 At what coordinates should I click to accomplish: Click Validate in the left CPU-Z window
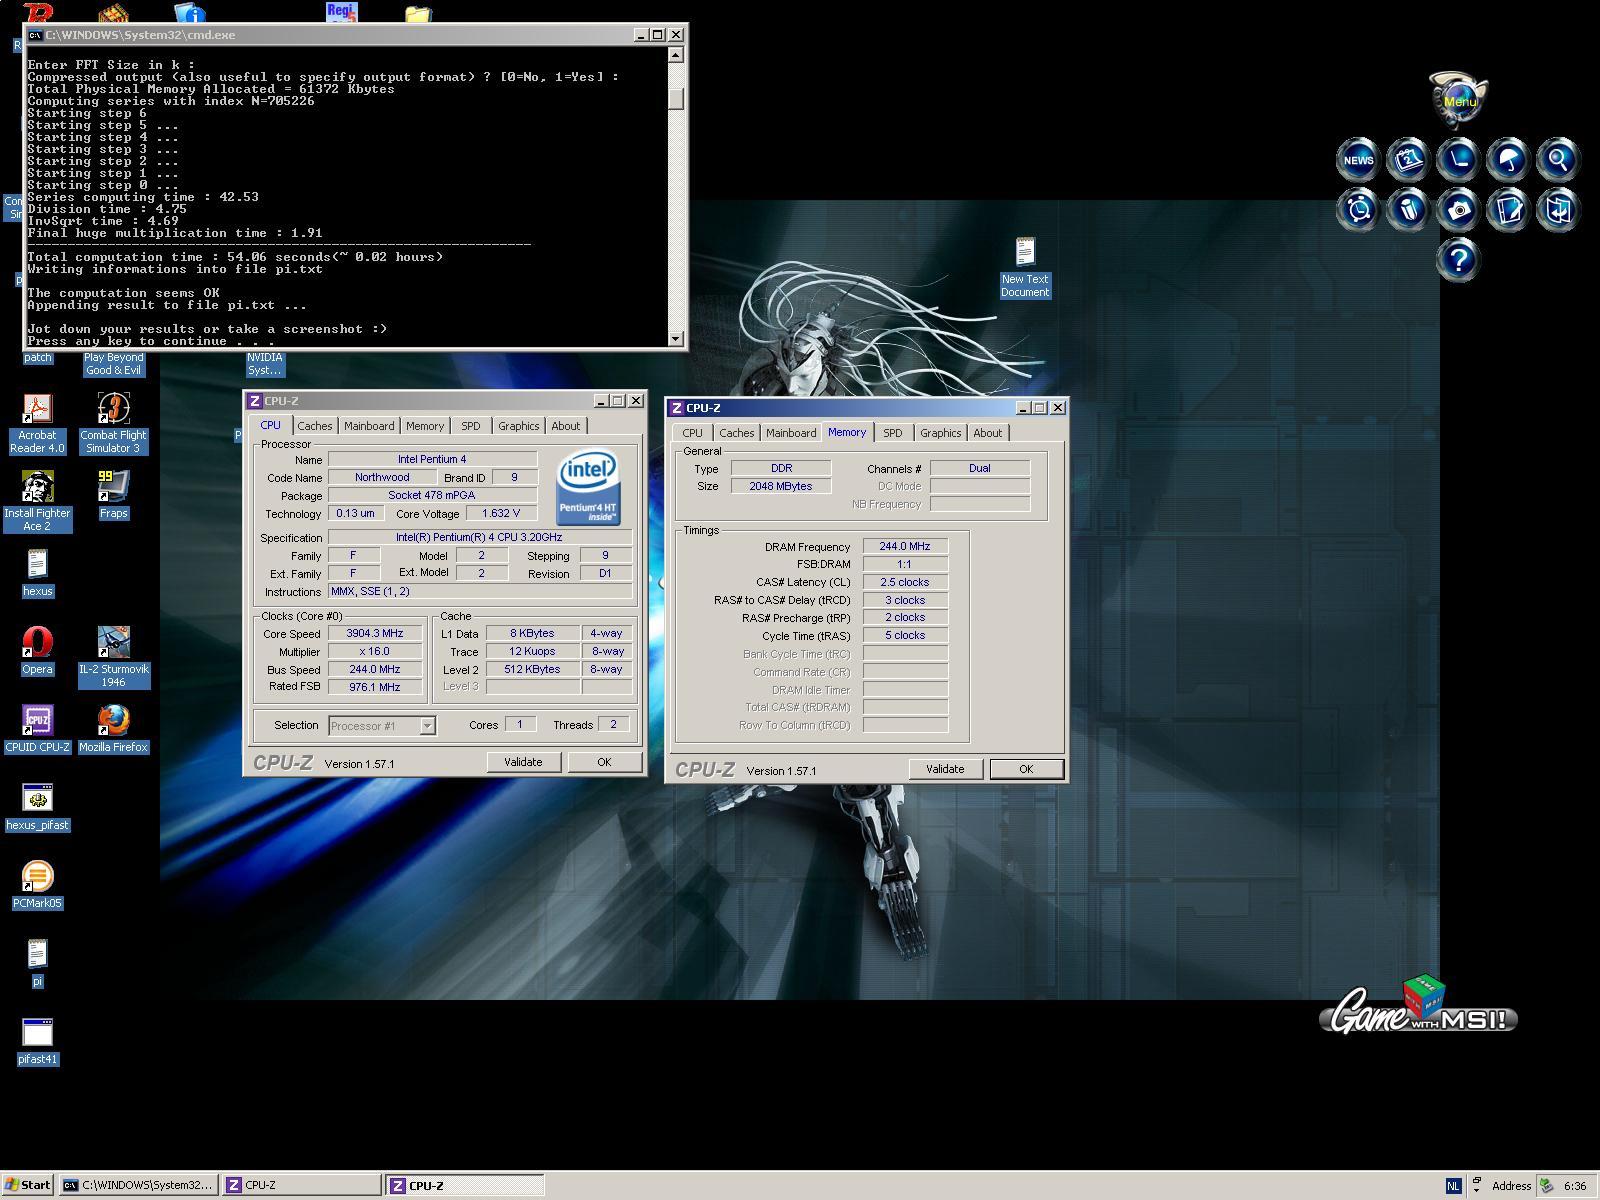523,762
